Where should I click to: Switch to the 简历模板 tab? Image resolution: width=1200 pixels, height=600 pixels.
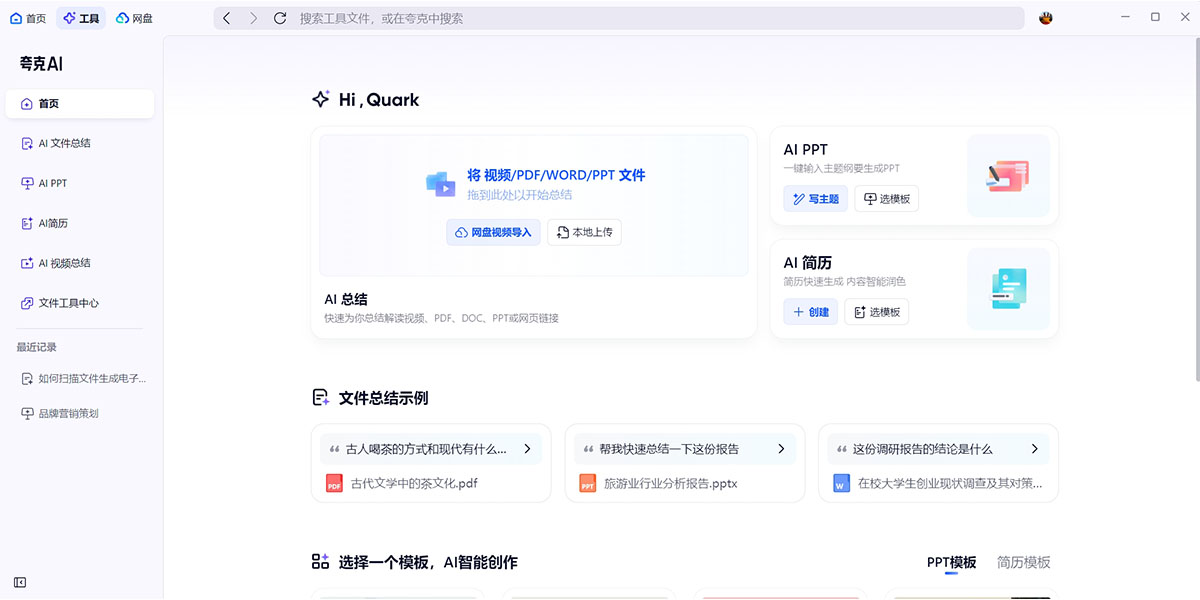[1023, 562]
